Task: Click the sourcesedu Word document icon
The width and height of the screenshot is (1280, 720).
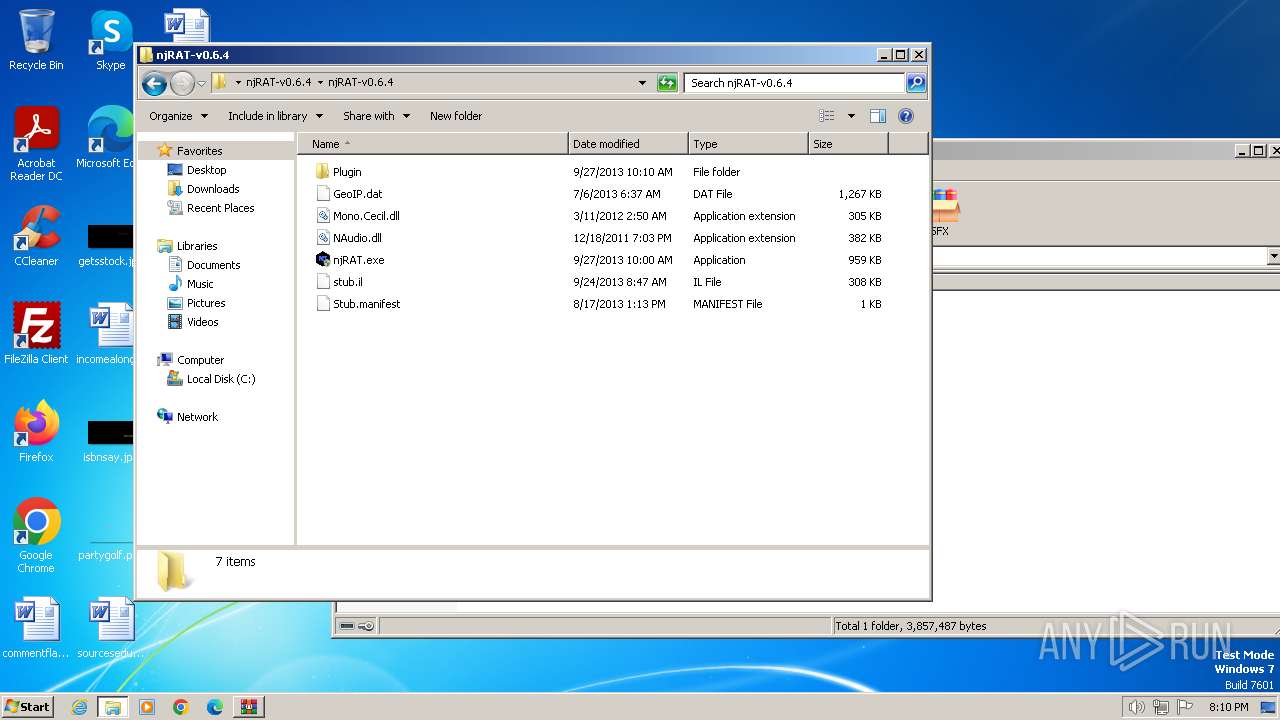Action: [110, 628]
